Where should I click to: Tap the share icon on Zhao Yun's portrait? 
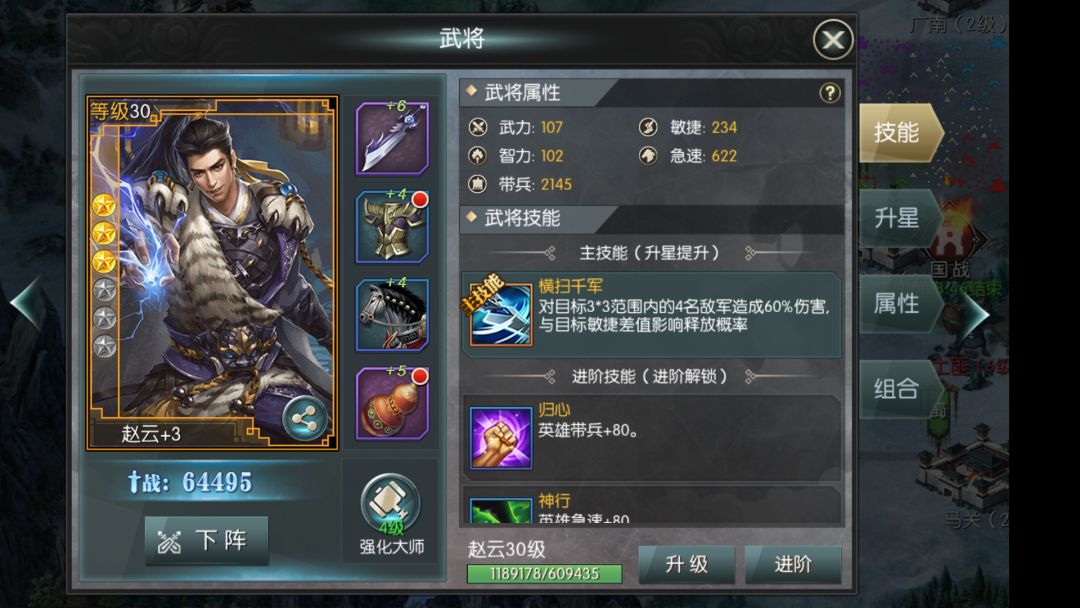tap(305, 418)
